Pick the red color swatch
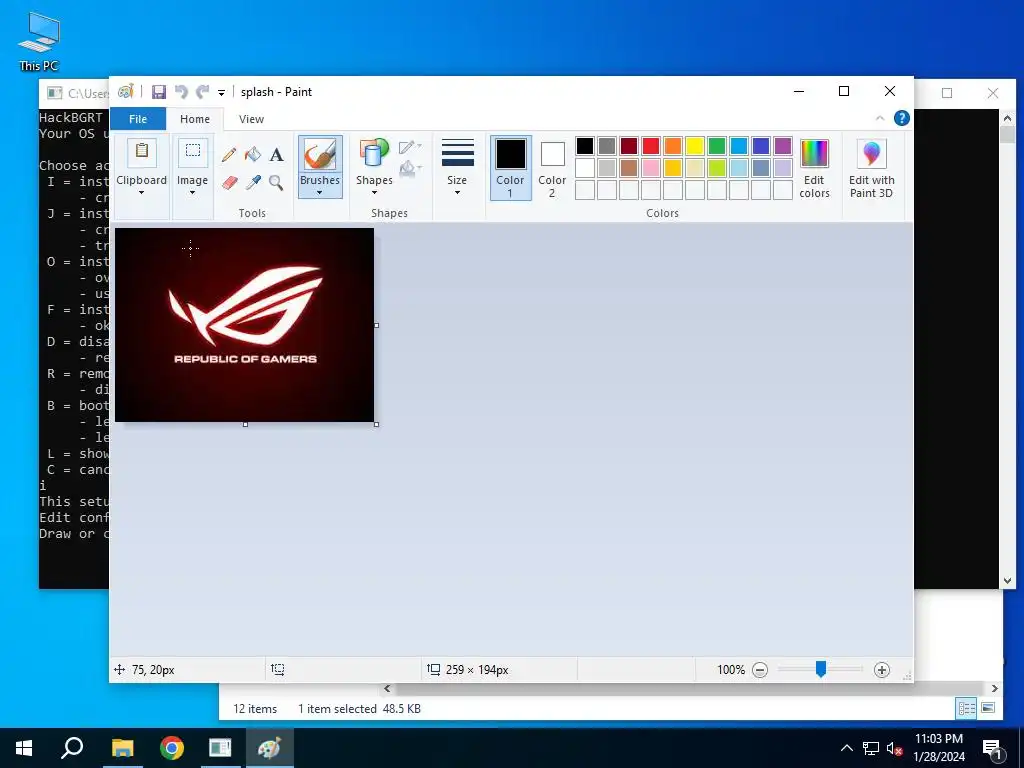 (651, 146)
